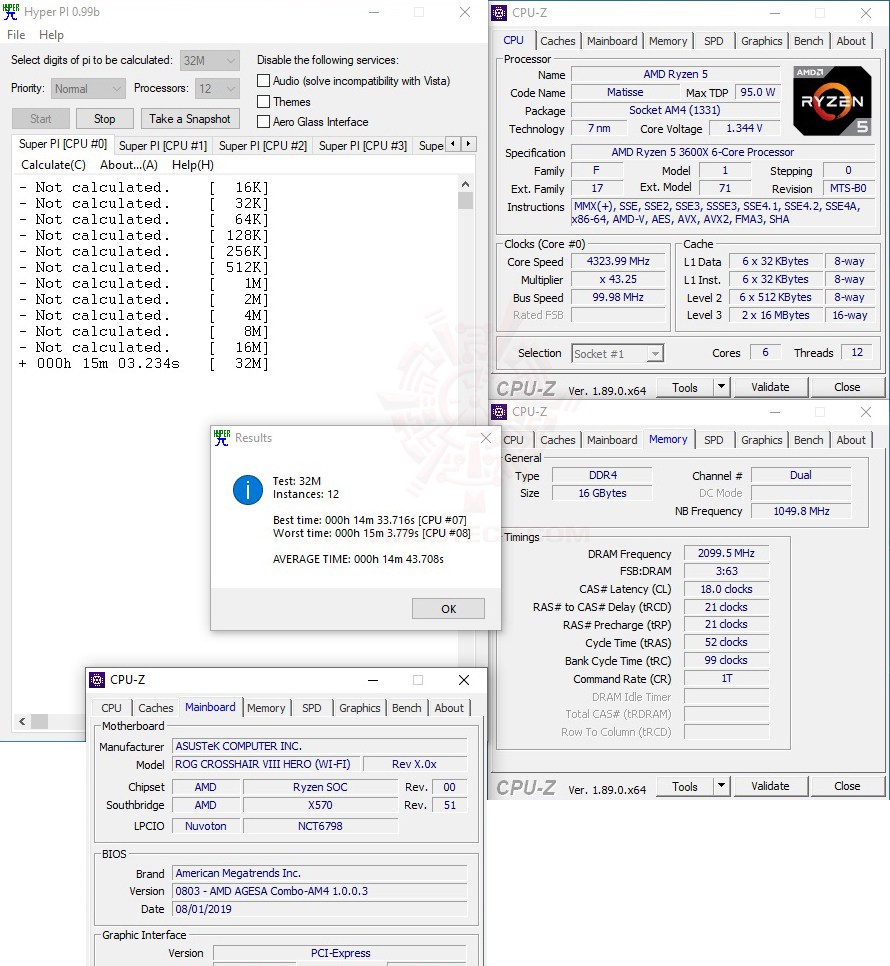890x966 pixels.
Task: Click the CPU-Z icon on the Memory window
Action: [x=497, y=411]
